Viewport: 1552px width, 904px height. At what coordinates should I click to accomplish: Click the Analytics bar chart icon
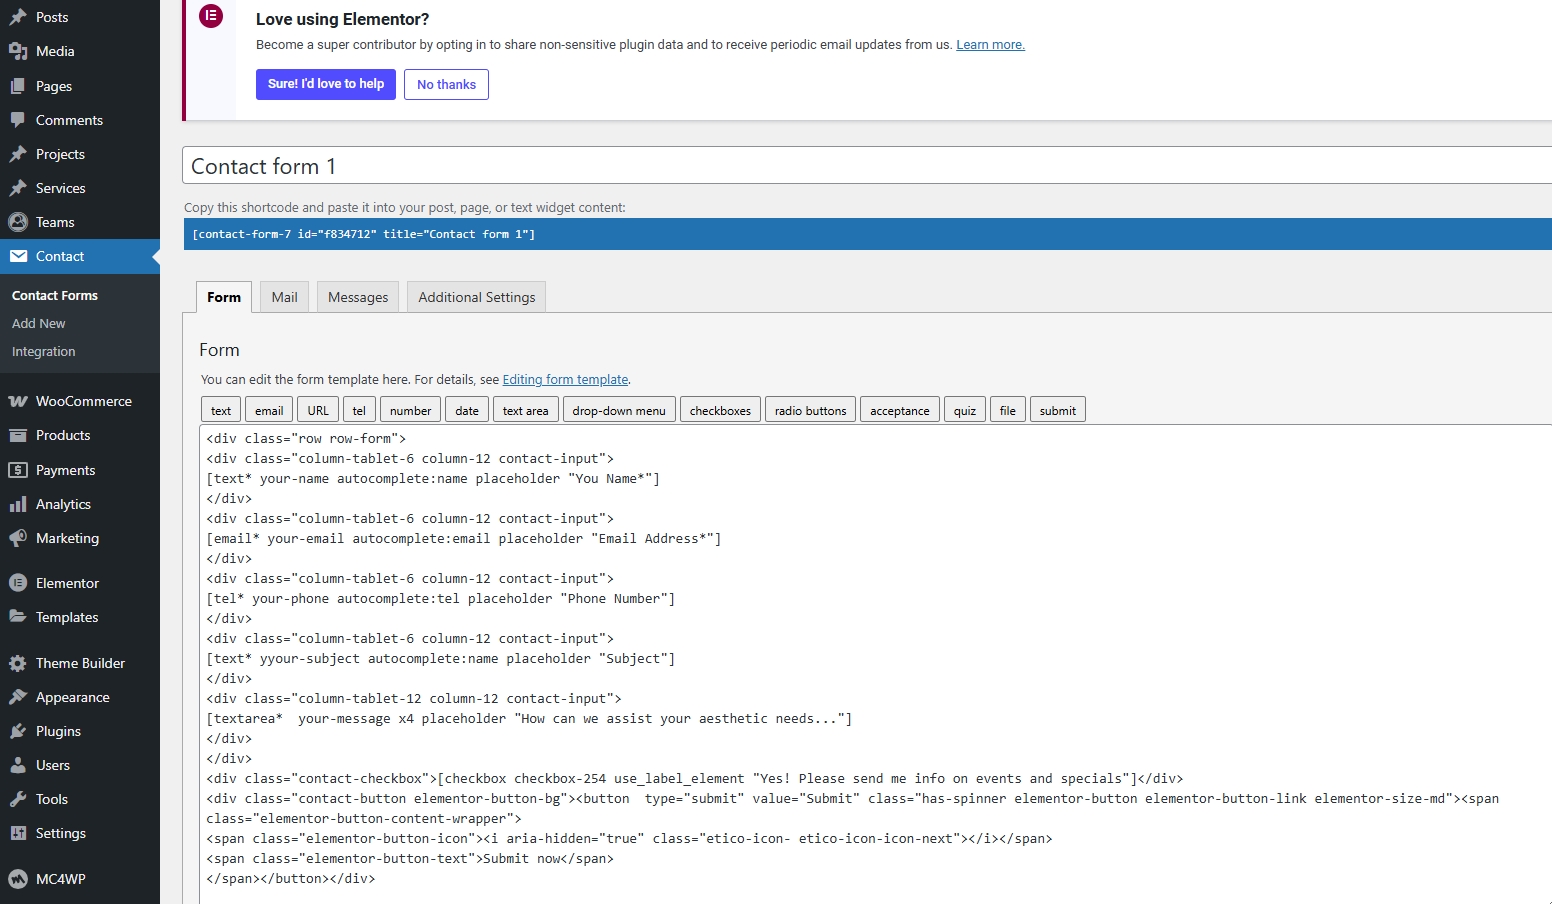[x=18, y=504]
